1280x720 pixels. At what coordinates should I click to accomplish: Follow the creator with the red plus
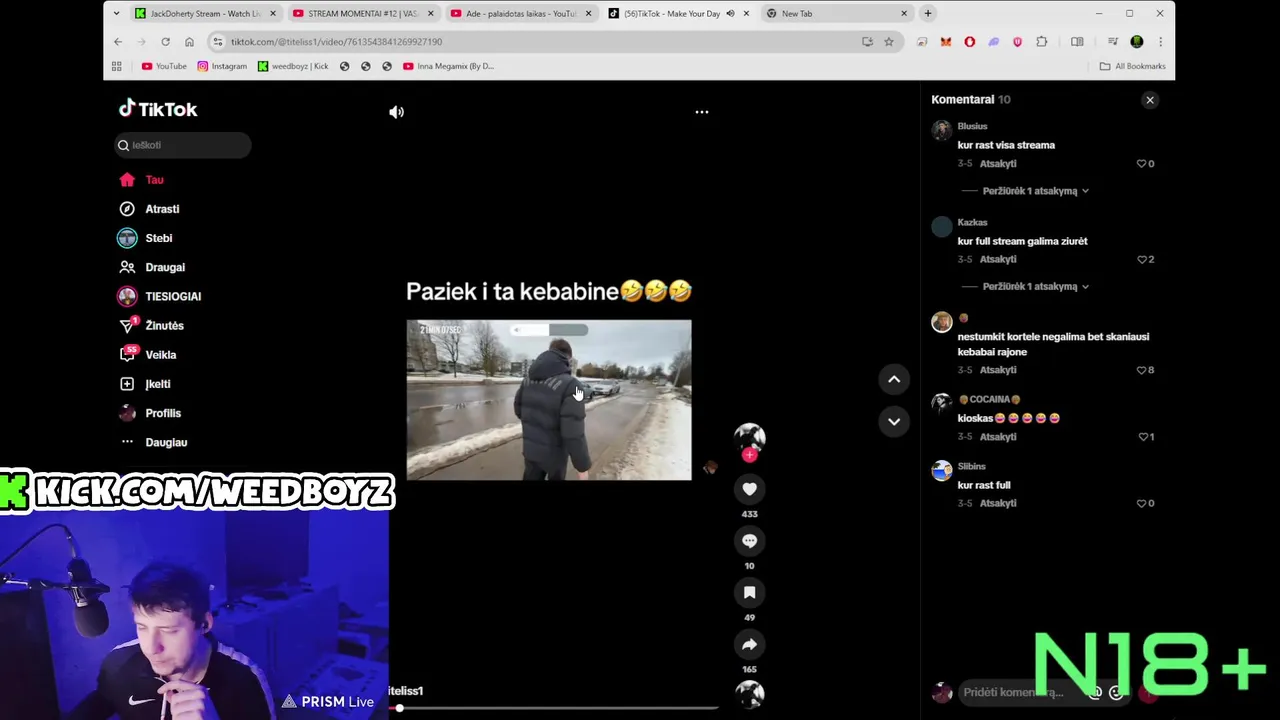(749, 455)
